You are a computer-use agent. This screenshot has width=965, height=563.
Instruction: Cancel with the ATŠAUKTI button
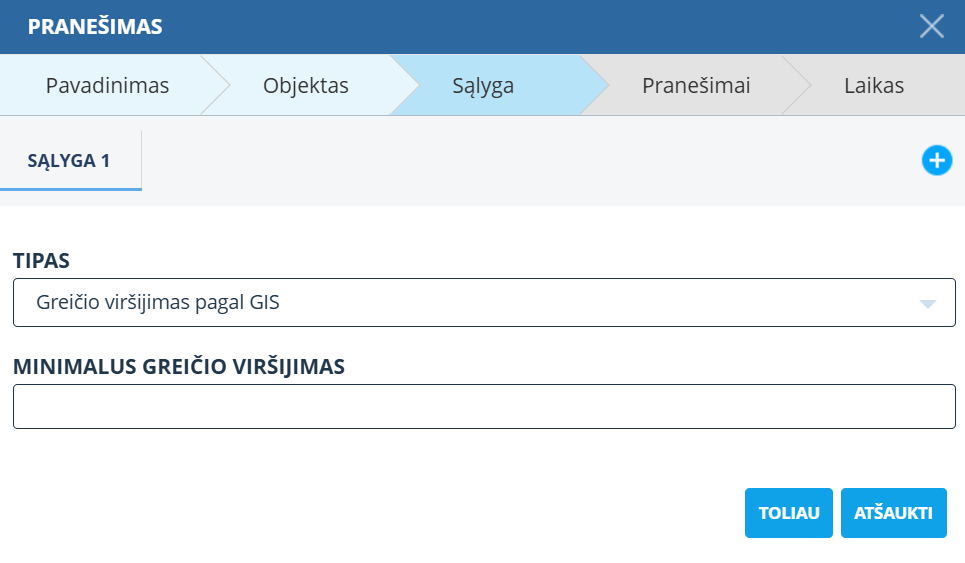click(893, 513)
